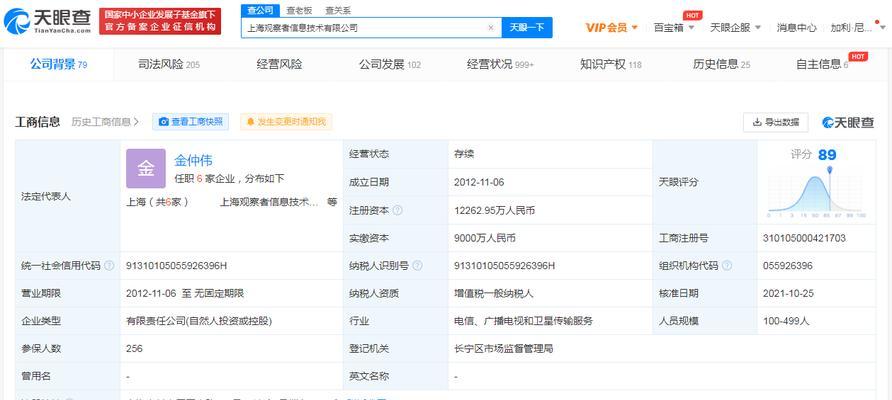Image resolution: width=892 pixels, height=400 pixels.
Task: Select staff size 100-499人
Action: point(786,321)
